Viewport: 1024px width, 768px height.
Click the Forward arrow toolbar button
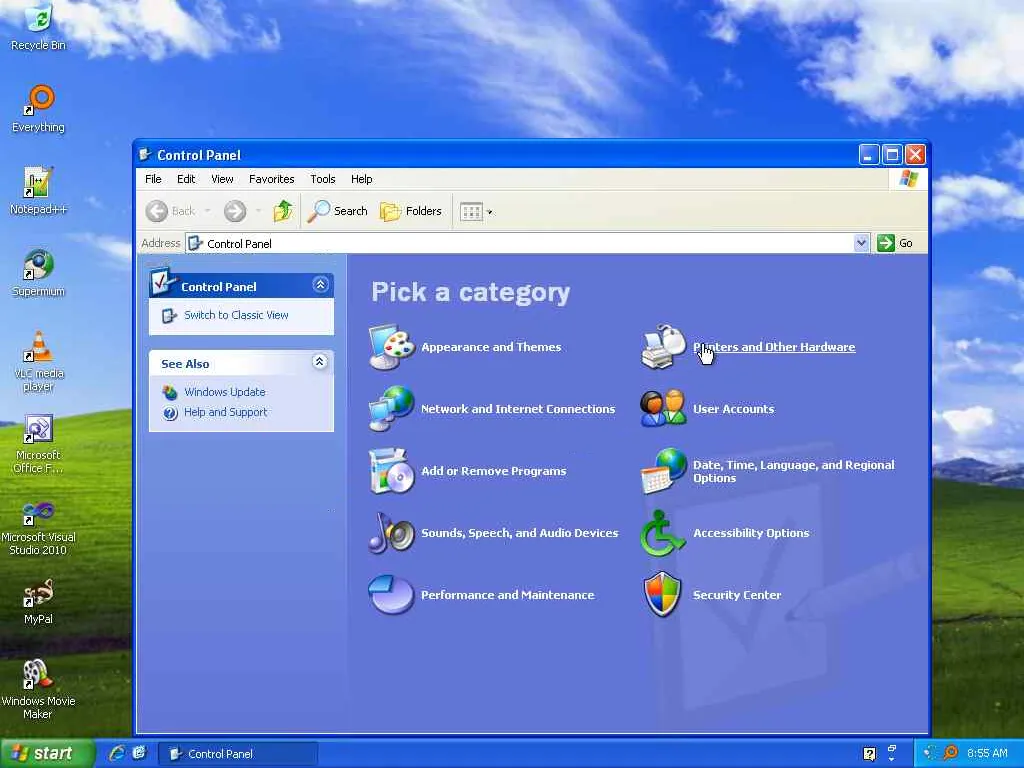pos(235,211)
